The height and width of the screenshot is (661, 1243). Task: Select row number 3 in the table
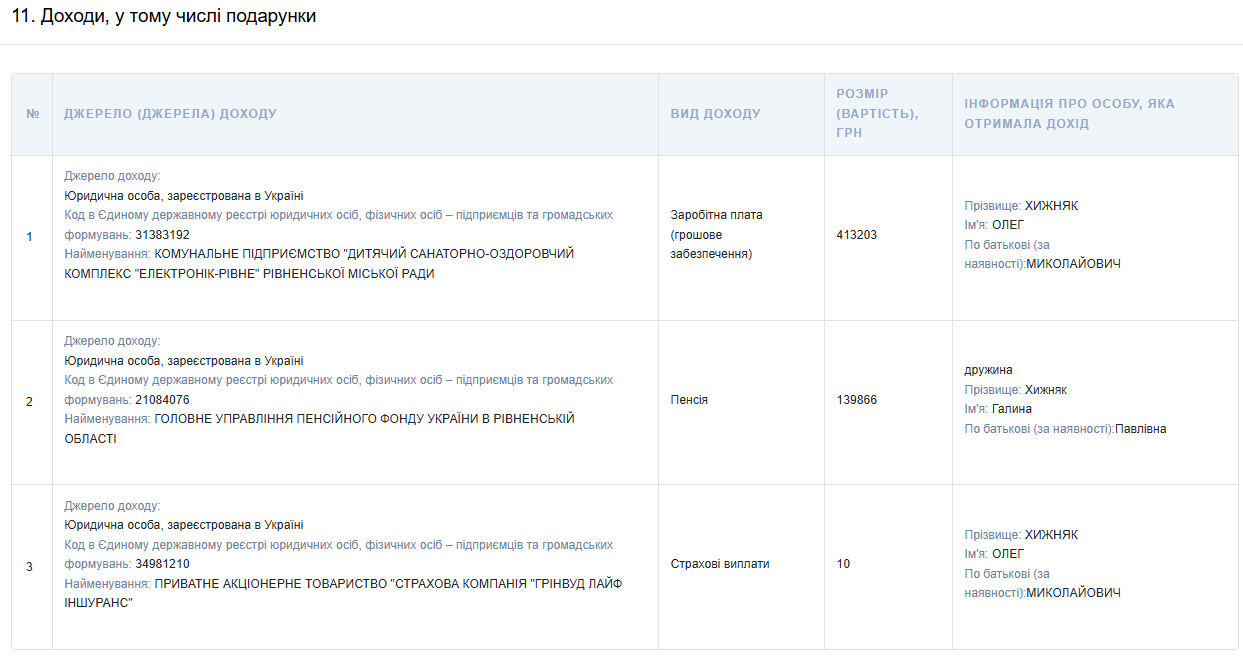[29, 567]
